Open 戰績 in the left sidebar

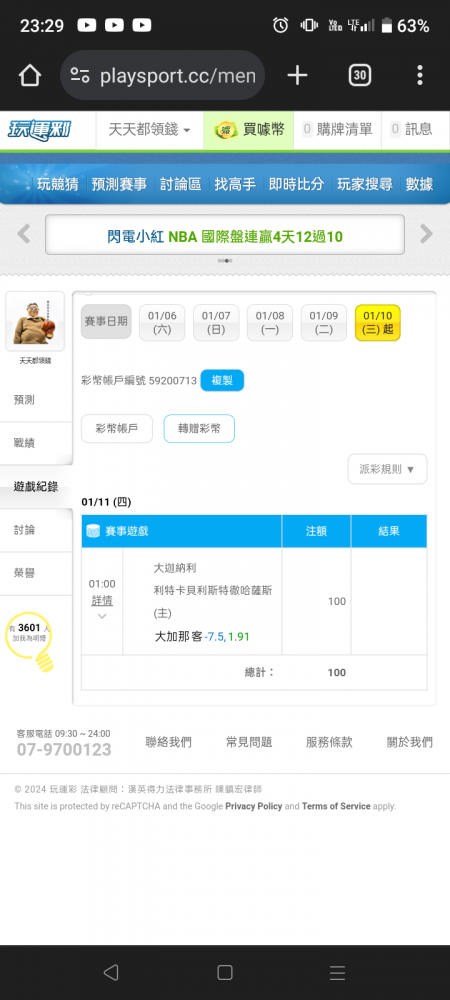pyautogui.click(x=36, y=443)
